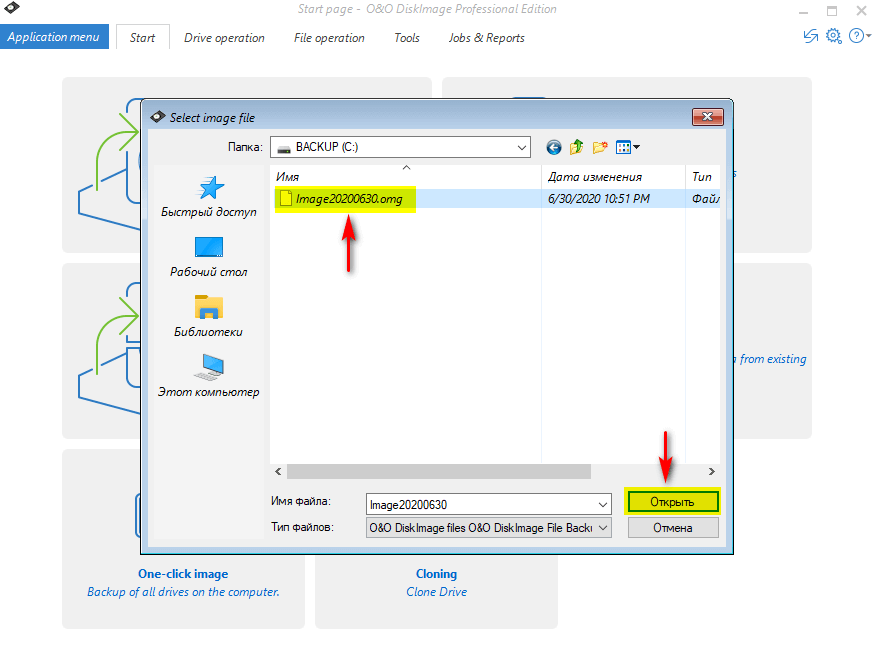Go up one folder level icon
Screen dimensions: 873x652
576,148
